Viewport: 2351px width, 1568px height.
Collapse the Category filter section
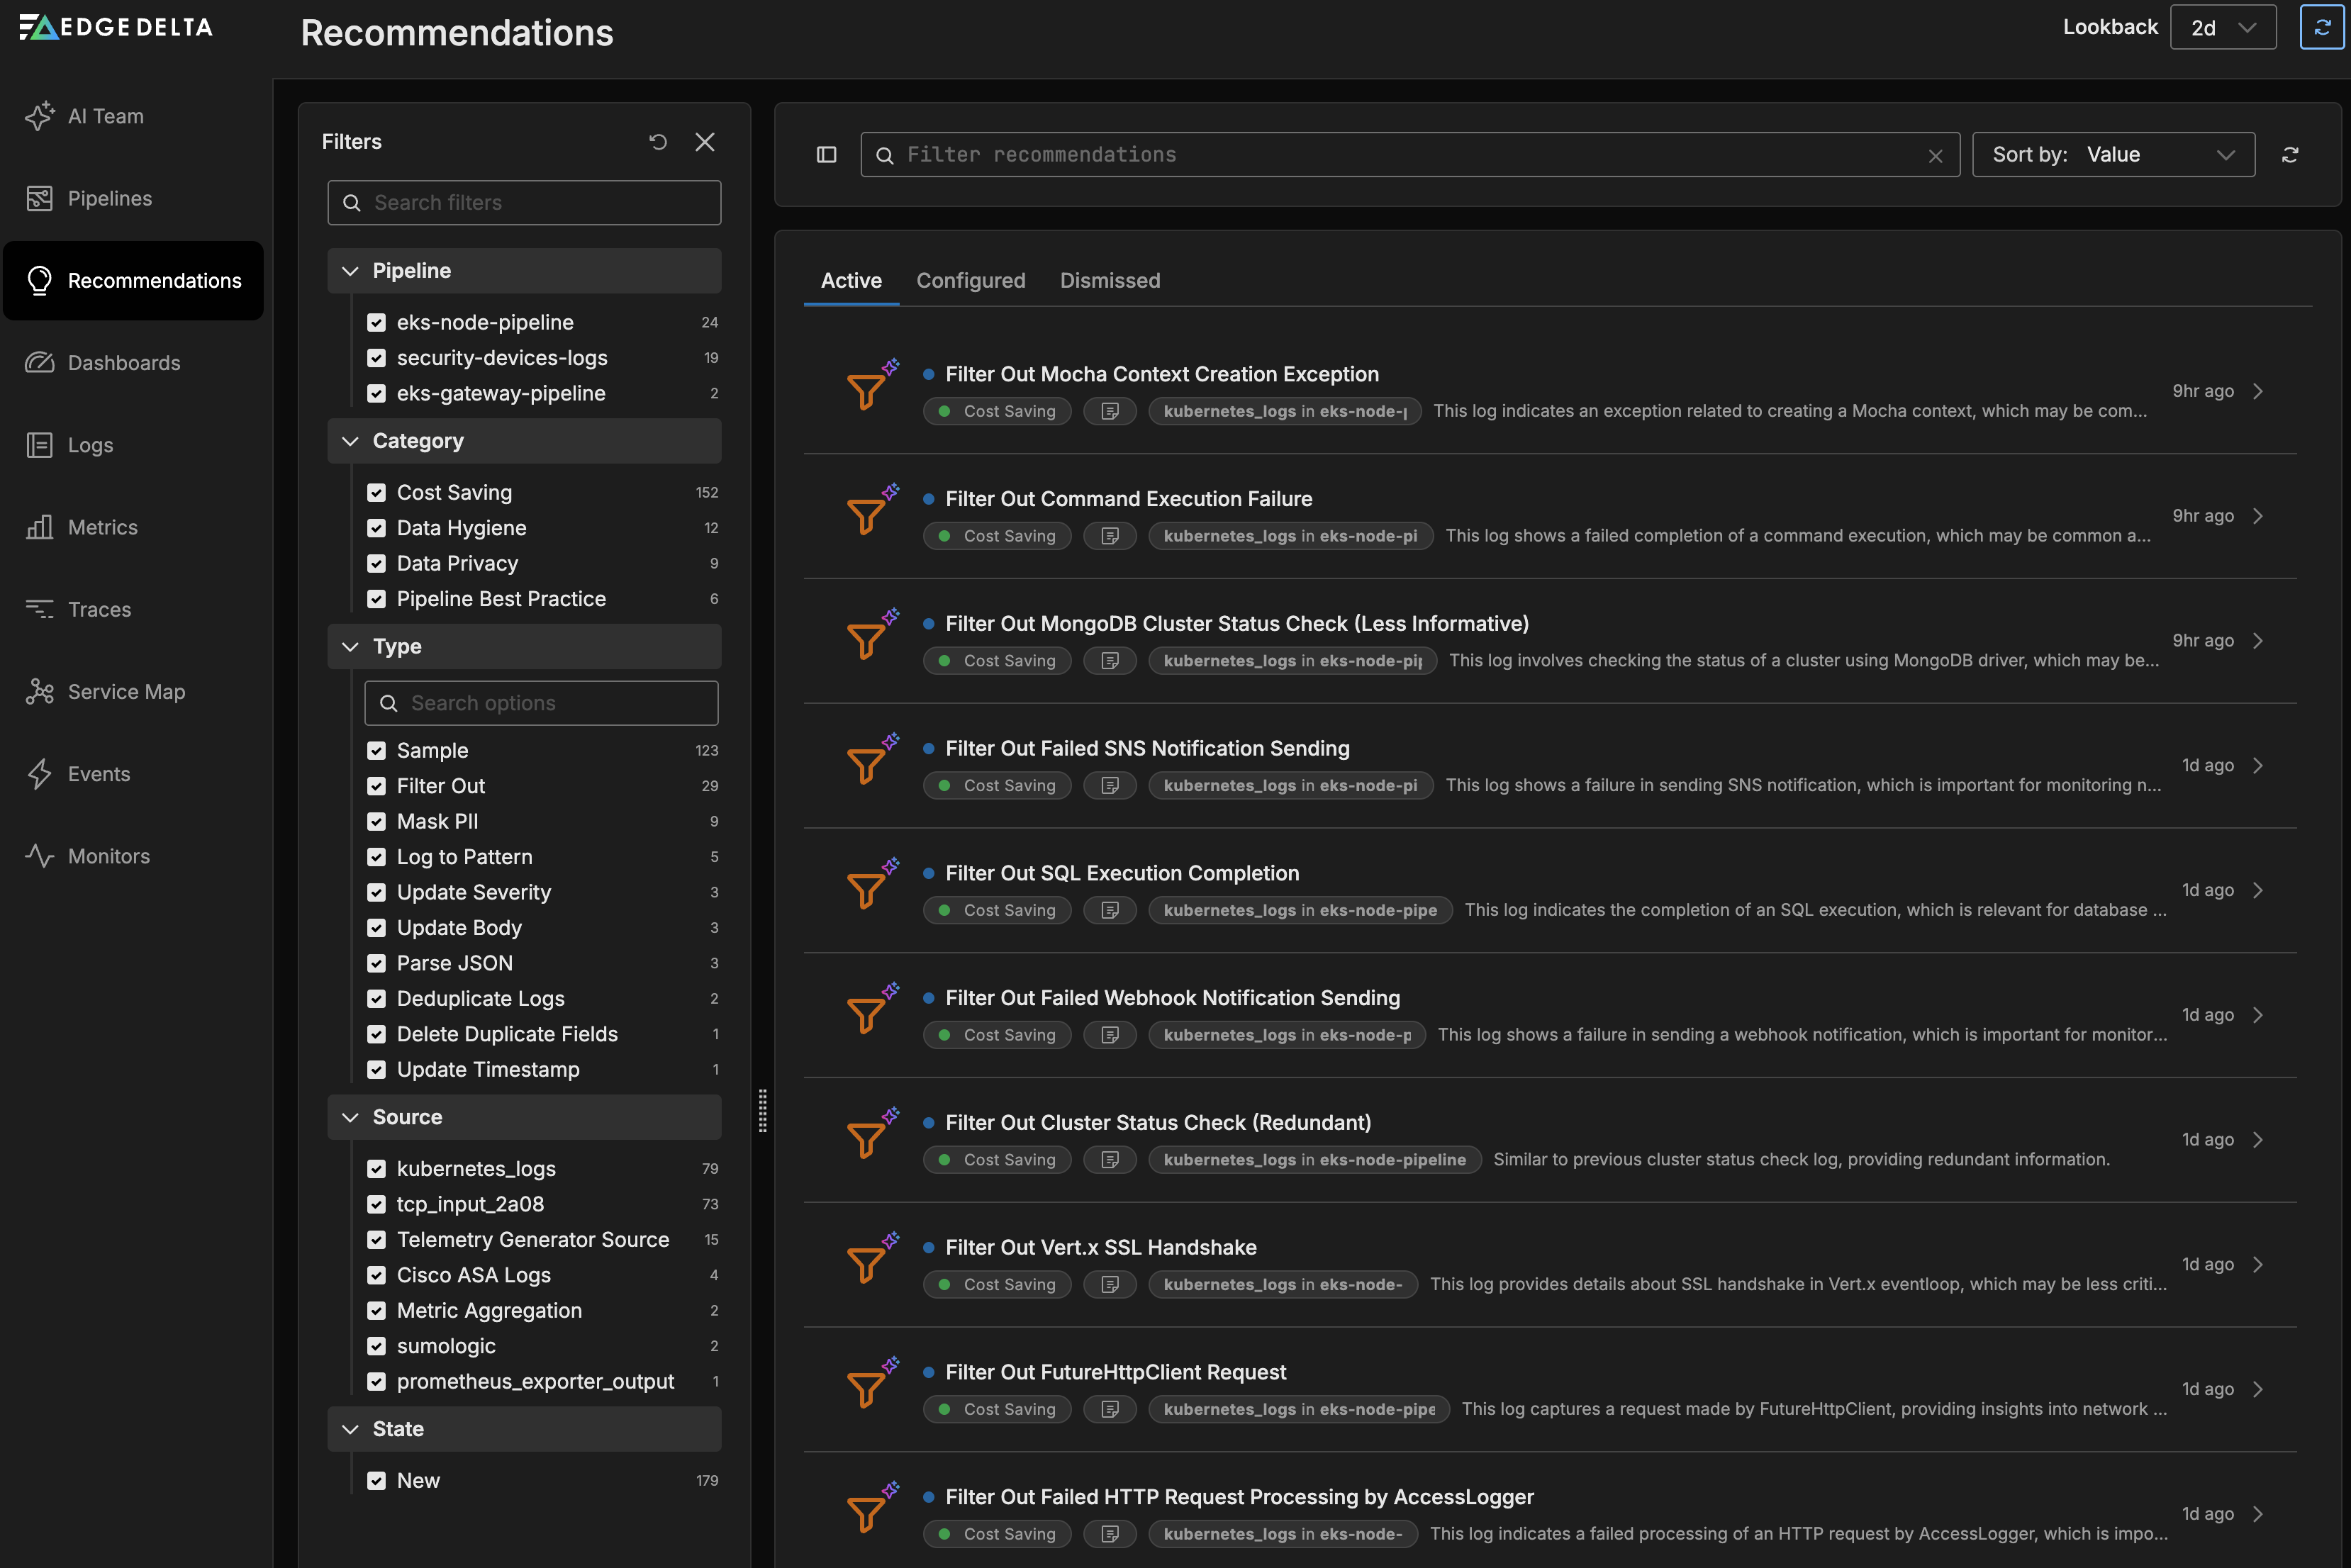click(x=350, y=441)
